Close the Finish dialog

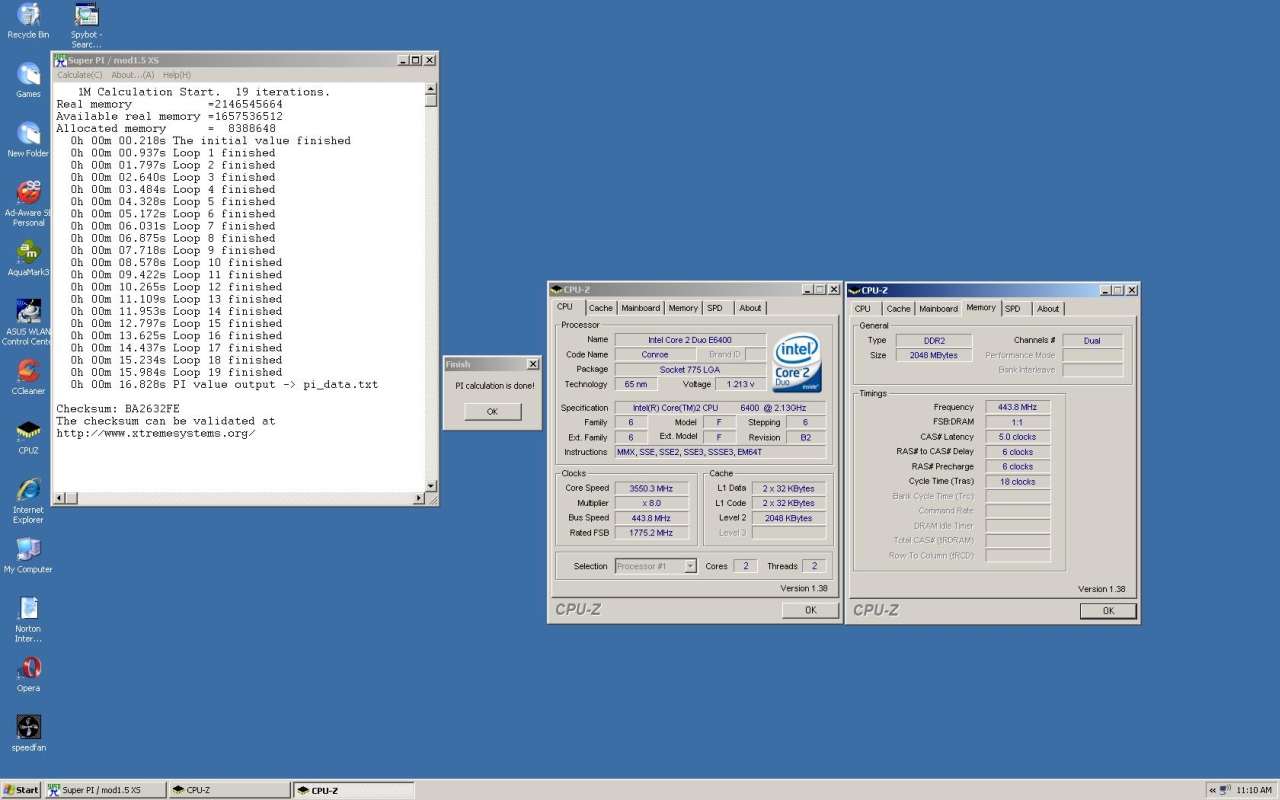click(x=532, y=364)
